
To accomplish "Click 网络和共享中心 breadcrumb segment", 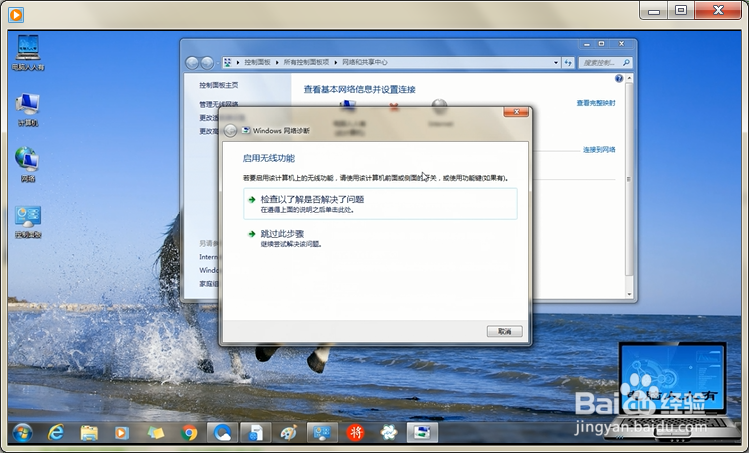I will click(365, 63).
